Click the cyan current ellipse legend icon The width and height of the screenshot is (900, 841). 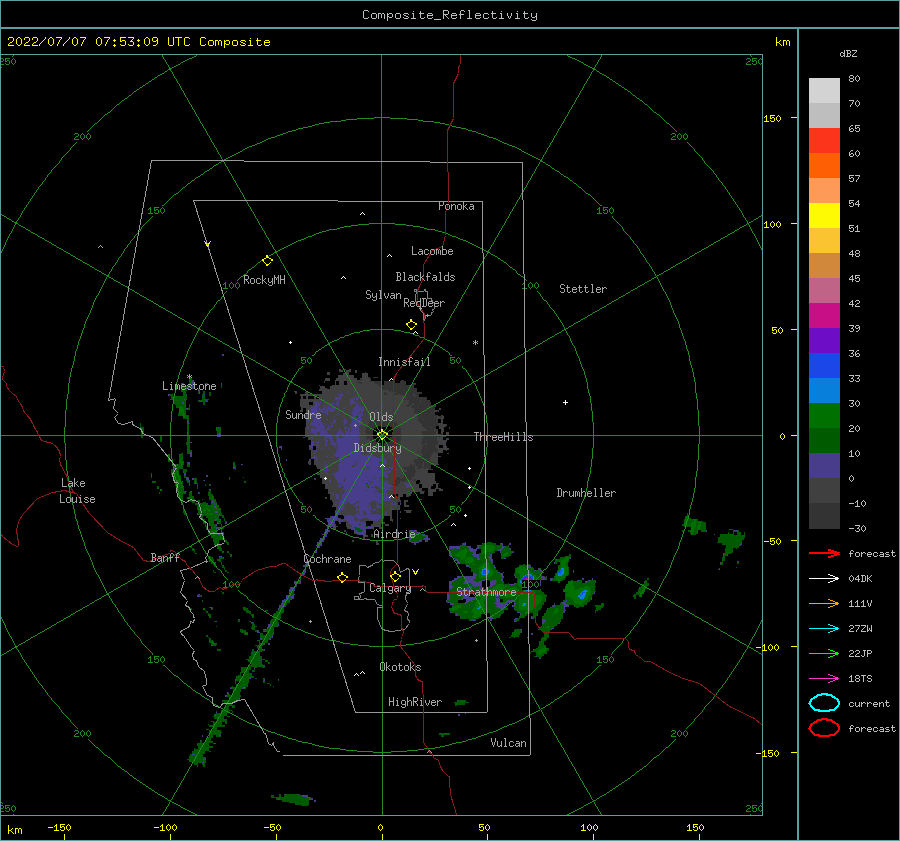(x=824, y=703)
